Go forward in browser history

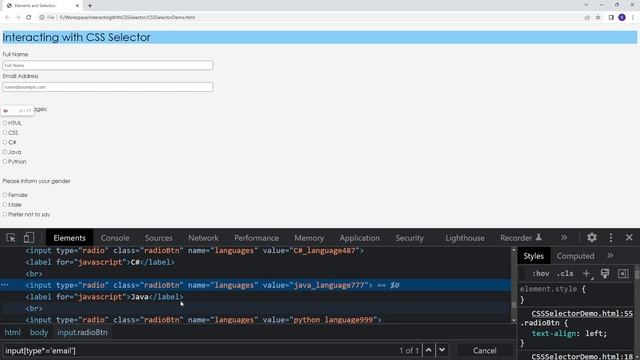coord(18,18)
